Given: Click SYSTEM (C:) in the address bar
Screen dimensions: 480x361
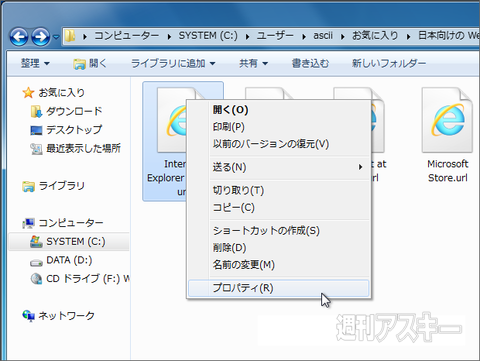Looking at the screenshot, I should pos(208,35).
